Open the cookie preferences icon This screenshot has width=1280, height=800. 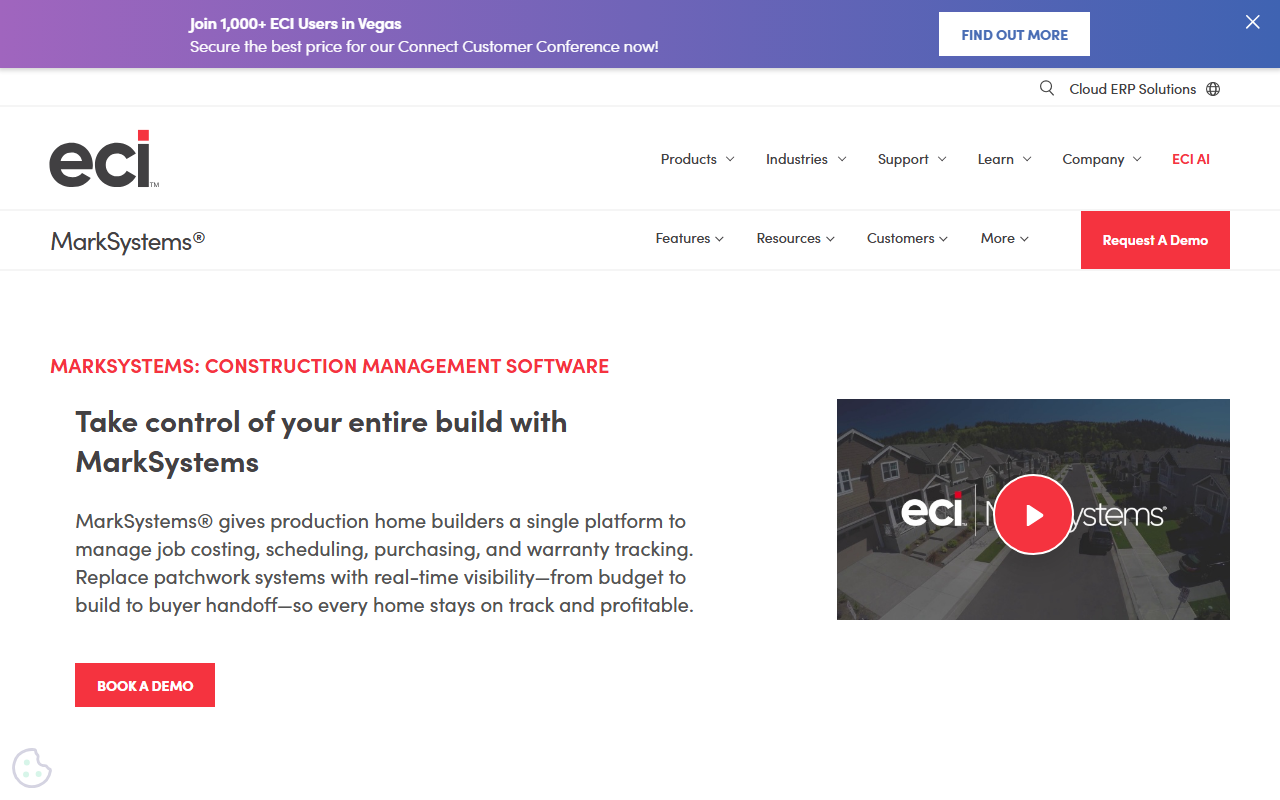pyautogui.click(x=32, y=768)
